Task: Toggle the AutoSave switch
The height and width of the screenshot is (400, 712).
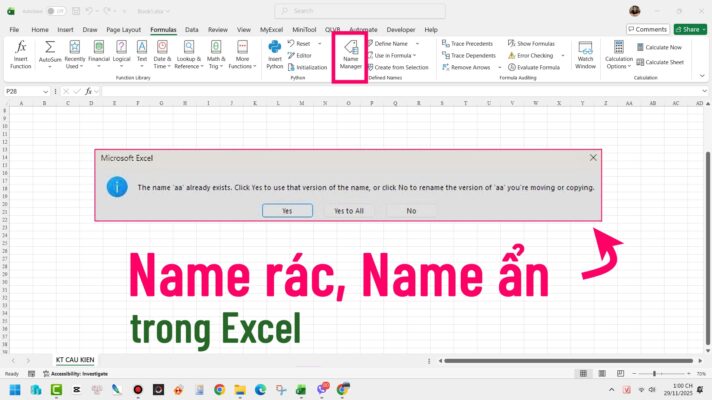Action: coord(56,11)
